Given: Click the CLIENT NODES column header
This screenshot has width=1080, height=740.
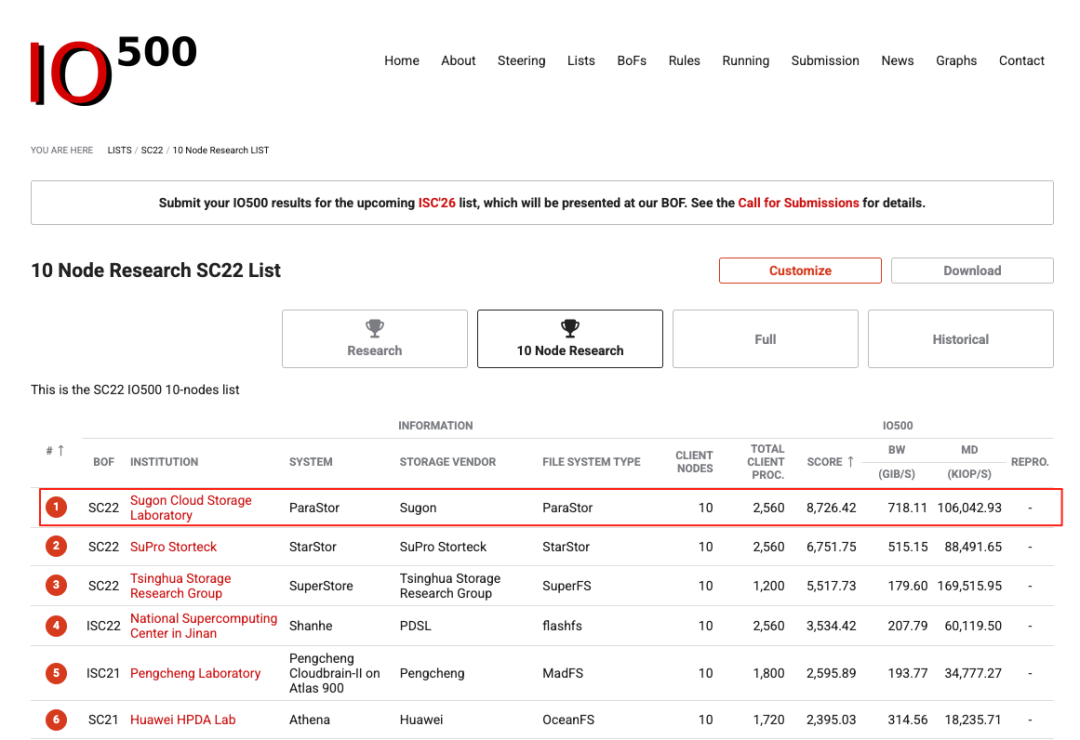Looking at the screenshot, I should pyautogui.click(x=694, y=462).
